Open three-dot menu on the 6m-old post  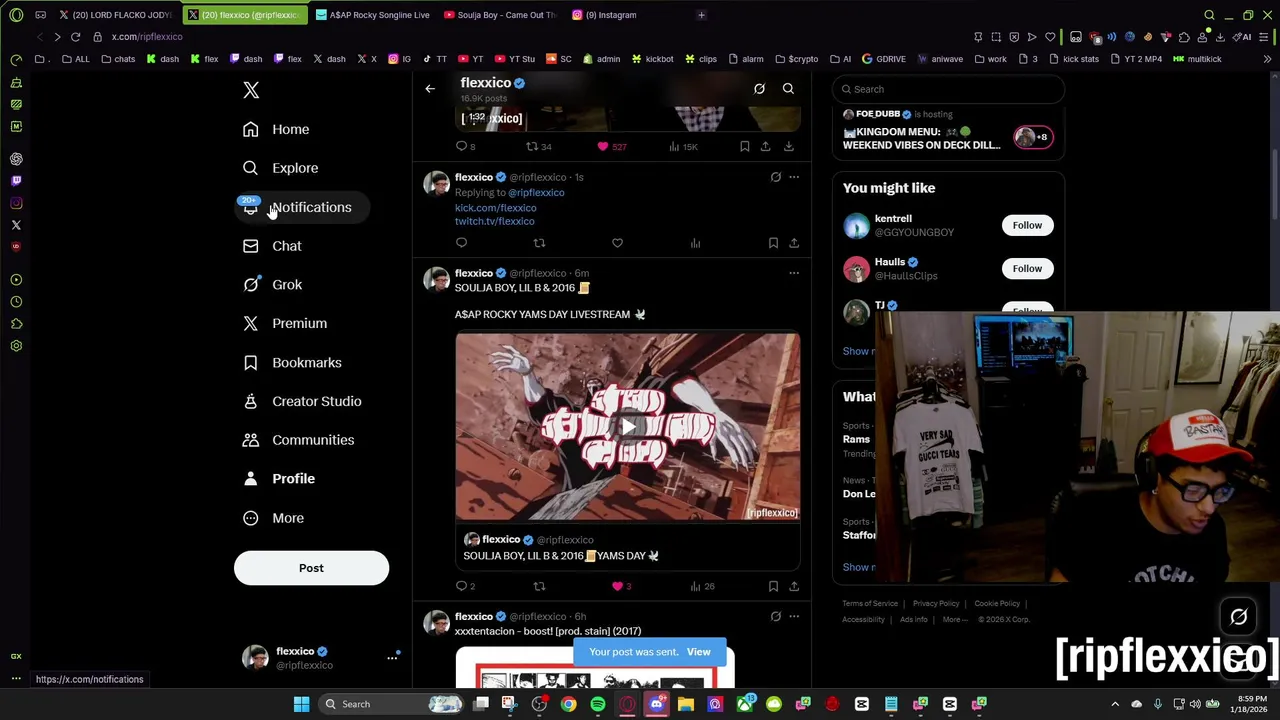794,273
